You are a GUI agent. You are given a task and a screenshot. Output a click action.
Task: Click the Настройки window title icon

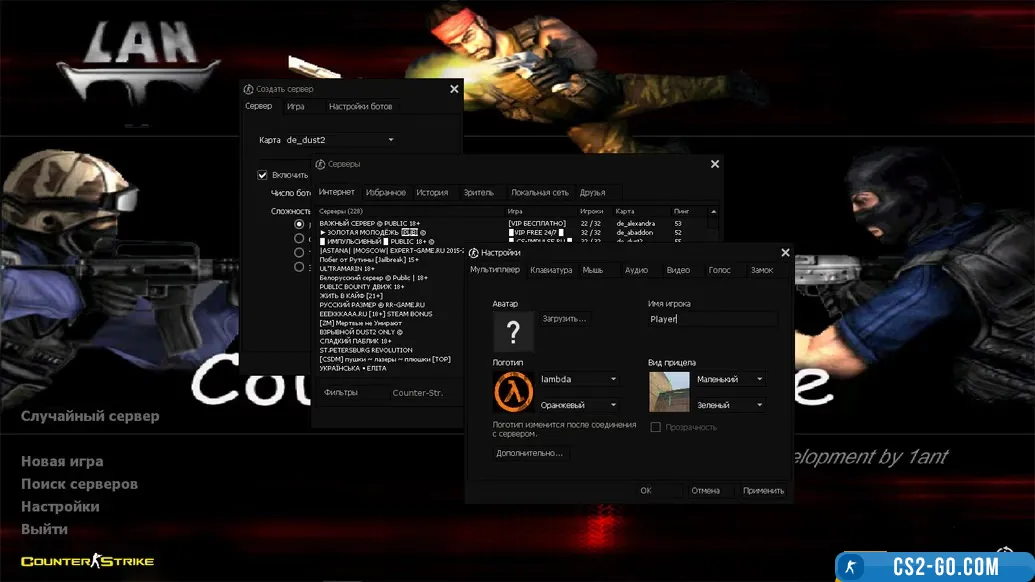(473, 253)
